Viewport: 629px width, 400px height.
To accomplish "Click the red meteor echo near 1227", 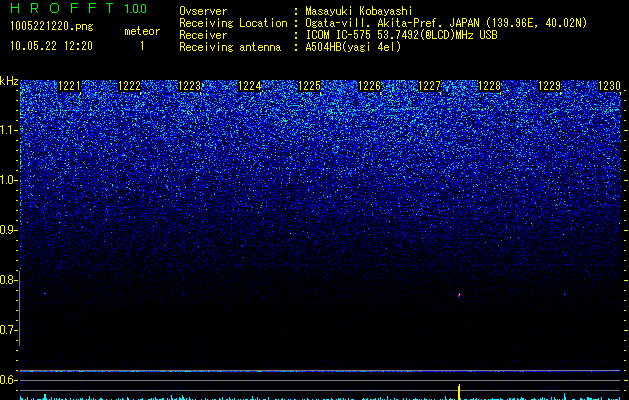I will point(459,295).
